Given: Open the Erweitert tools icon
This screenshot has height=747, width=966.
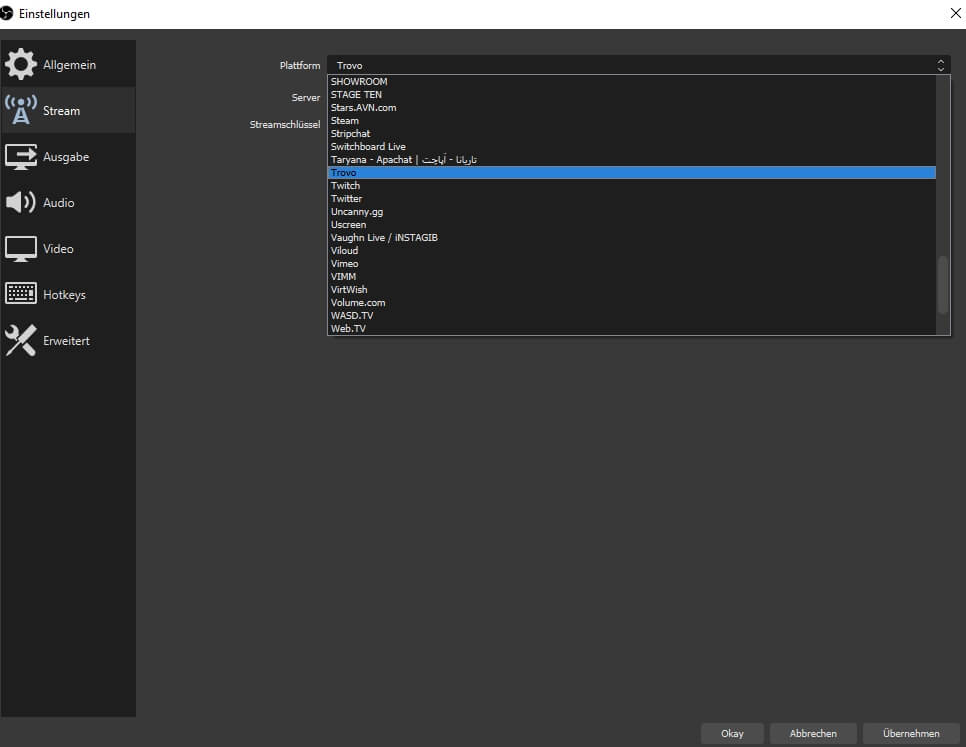Looking at the screenshot, I should 20,341.
